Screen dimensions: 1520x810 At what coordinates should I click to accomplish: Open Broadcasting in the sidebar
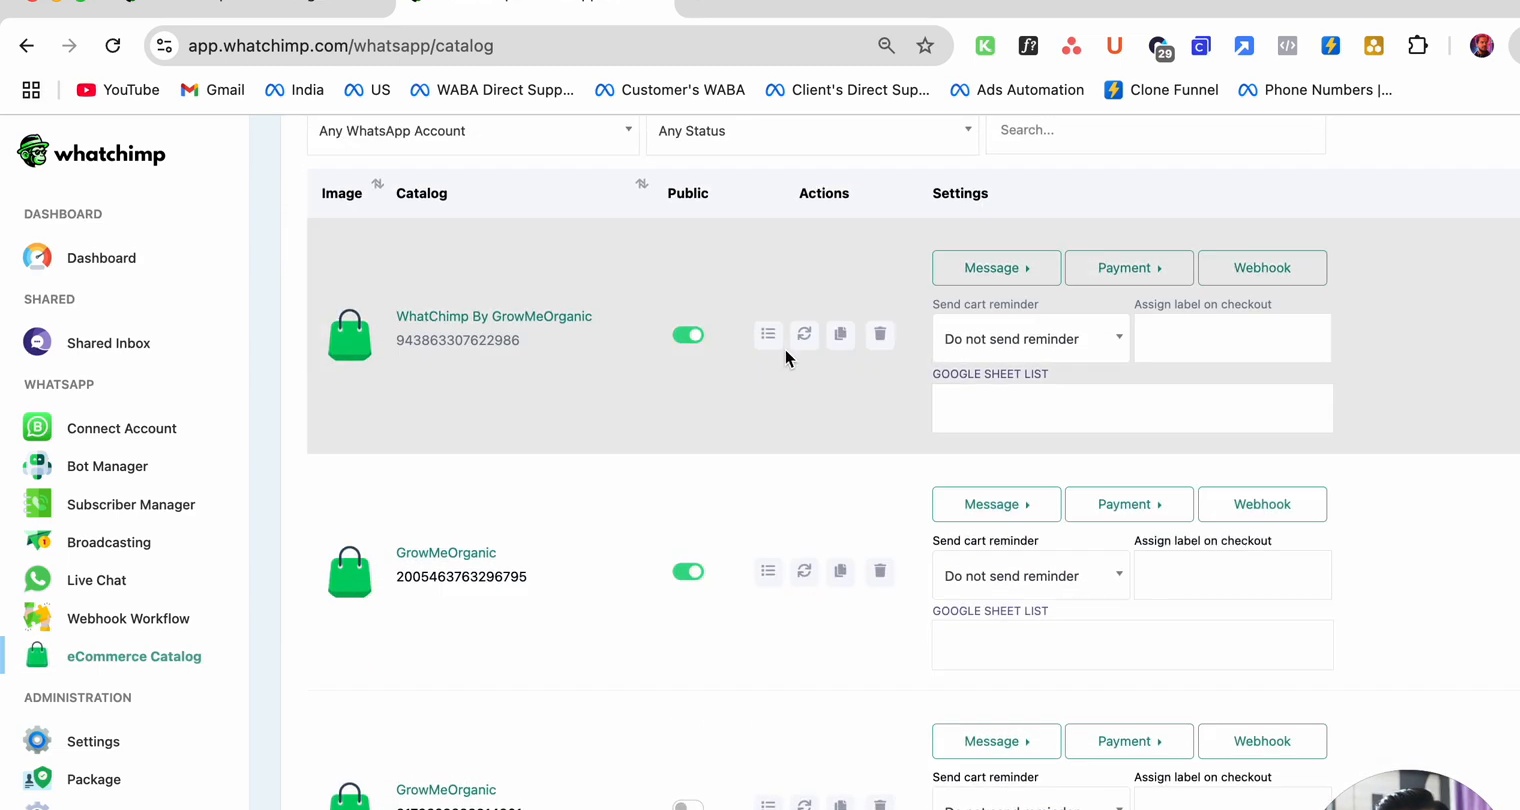(x=108, y=542)
